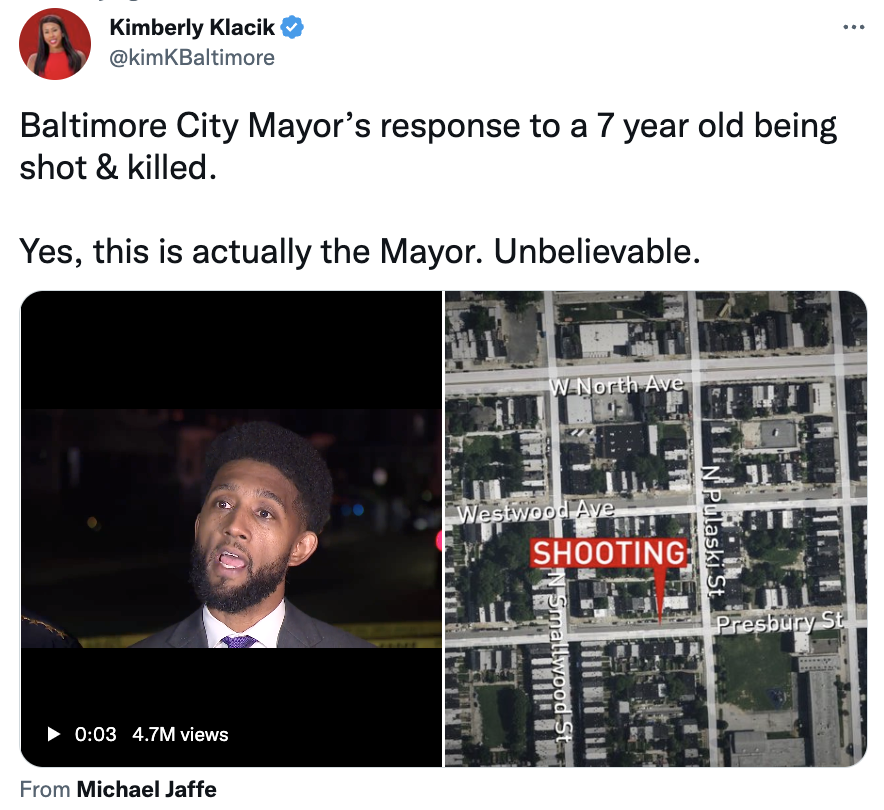Screen dimensions: 884x810
Task: Open the aerial shooting map image
Action: [x=656, y=529]
